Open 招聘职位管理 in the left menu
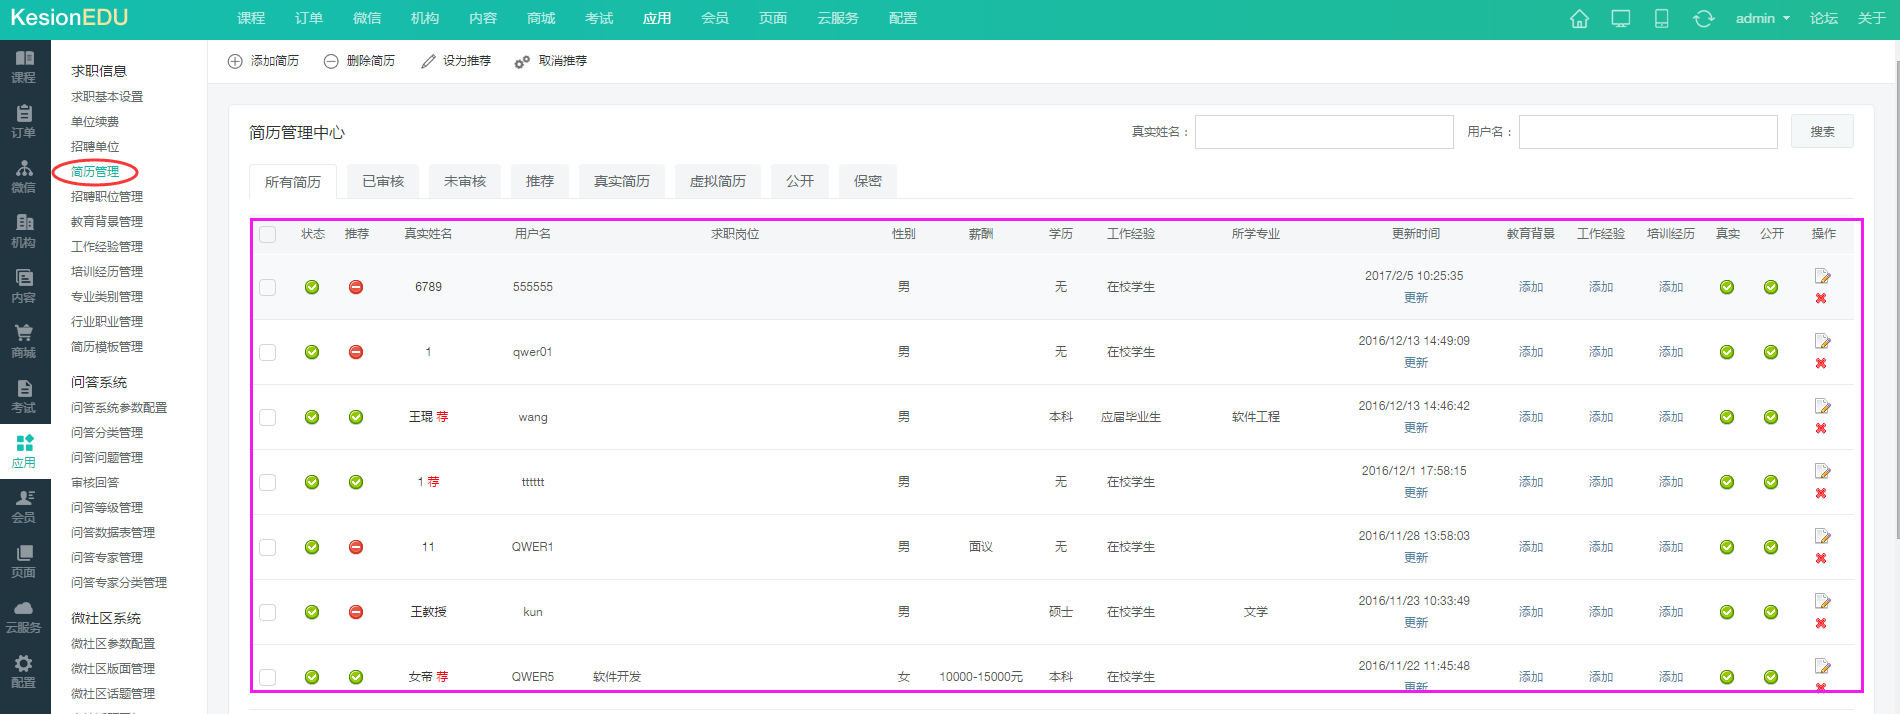Viewport: 1900px width, 714px height. [x=107, y=197]
